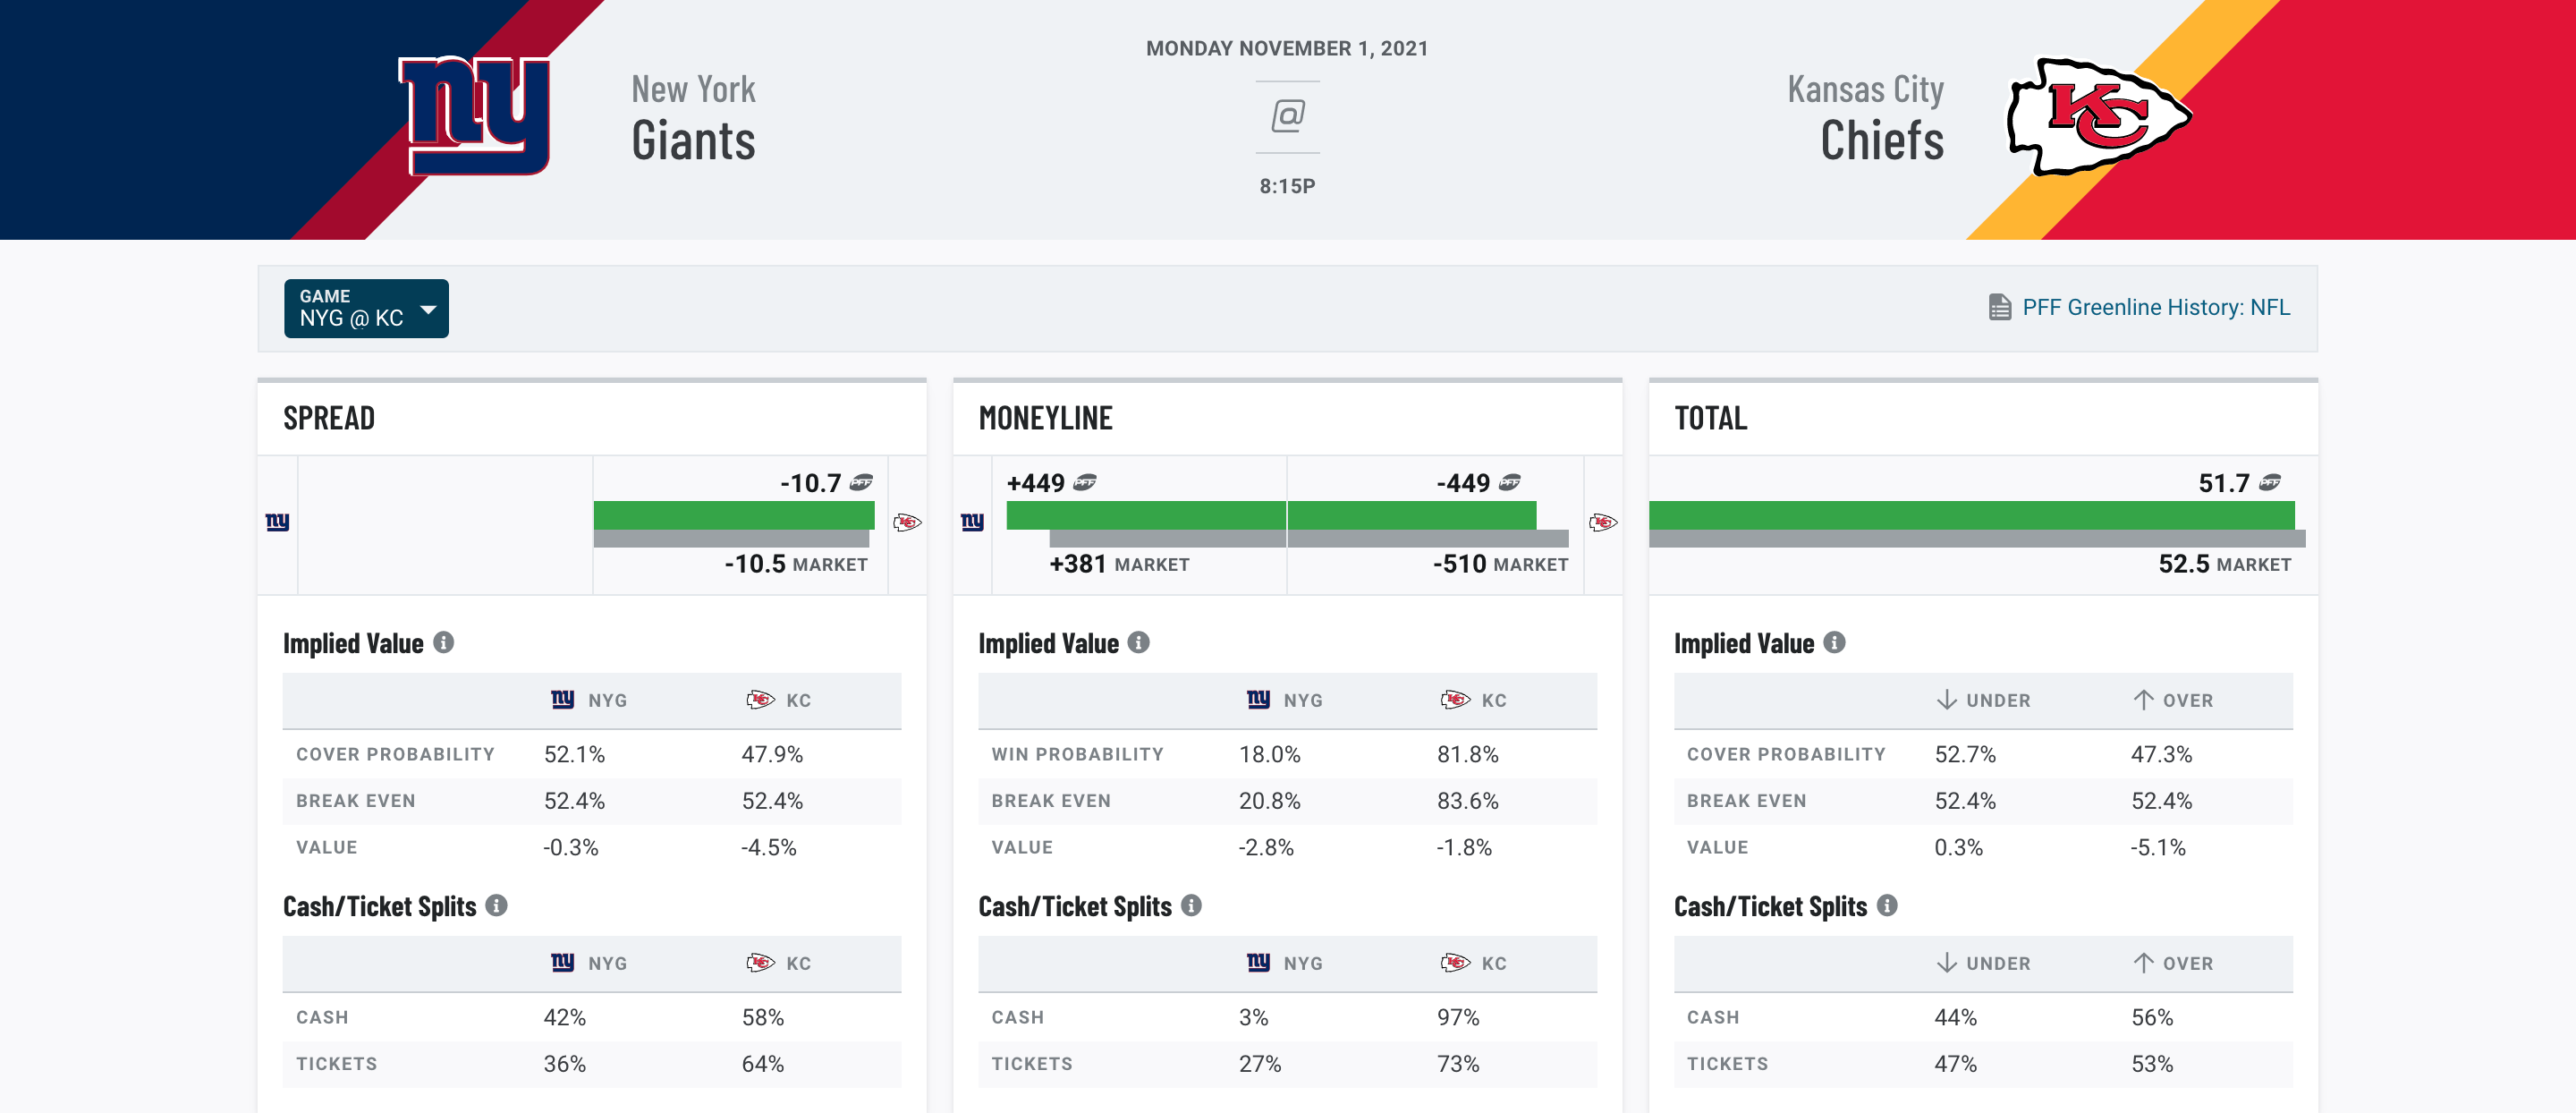
Task: Click Giants icon left of moneyline bars
Action: 972,522
